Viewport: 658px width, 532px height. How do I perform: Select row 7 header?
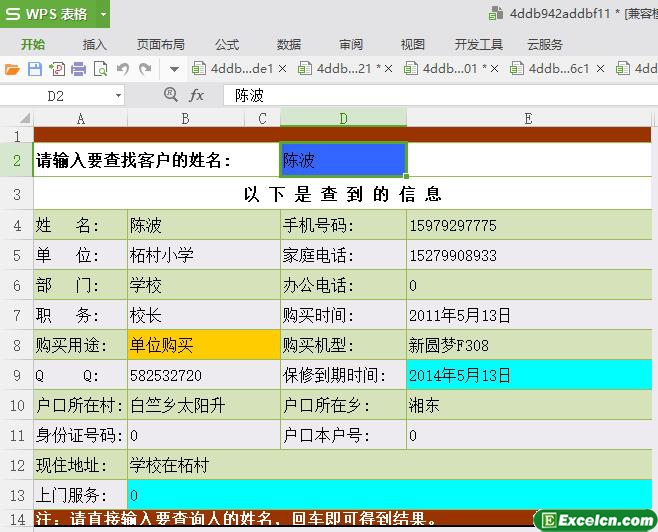pos(16,315)
